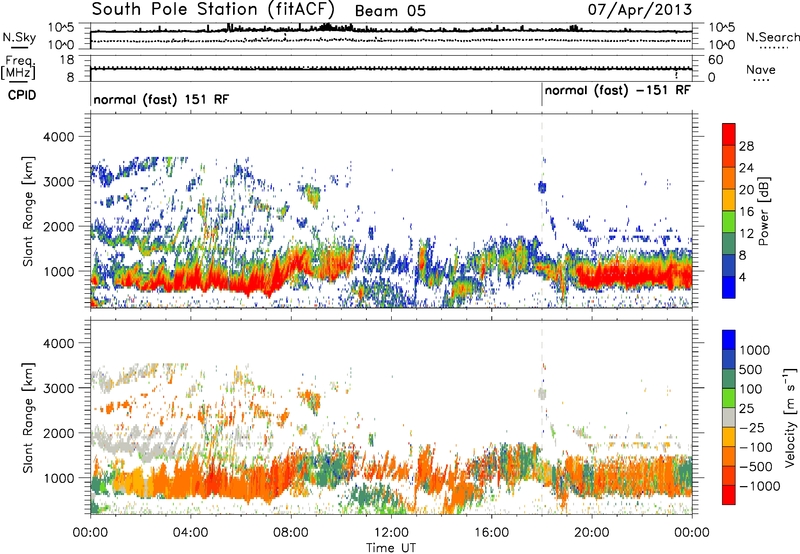The width and height of the screenshot is (800, 554).
Task: Pick the bright blue bottom segment of Power colorbar
Action: coord(729,287)
